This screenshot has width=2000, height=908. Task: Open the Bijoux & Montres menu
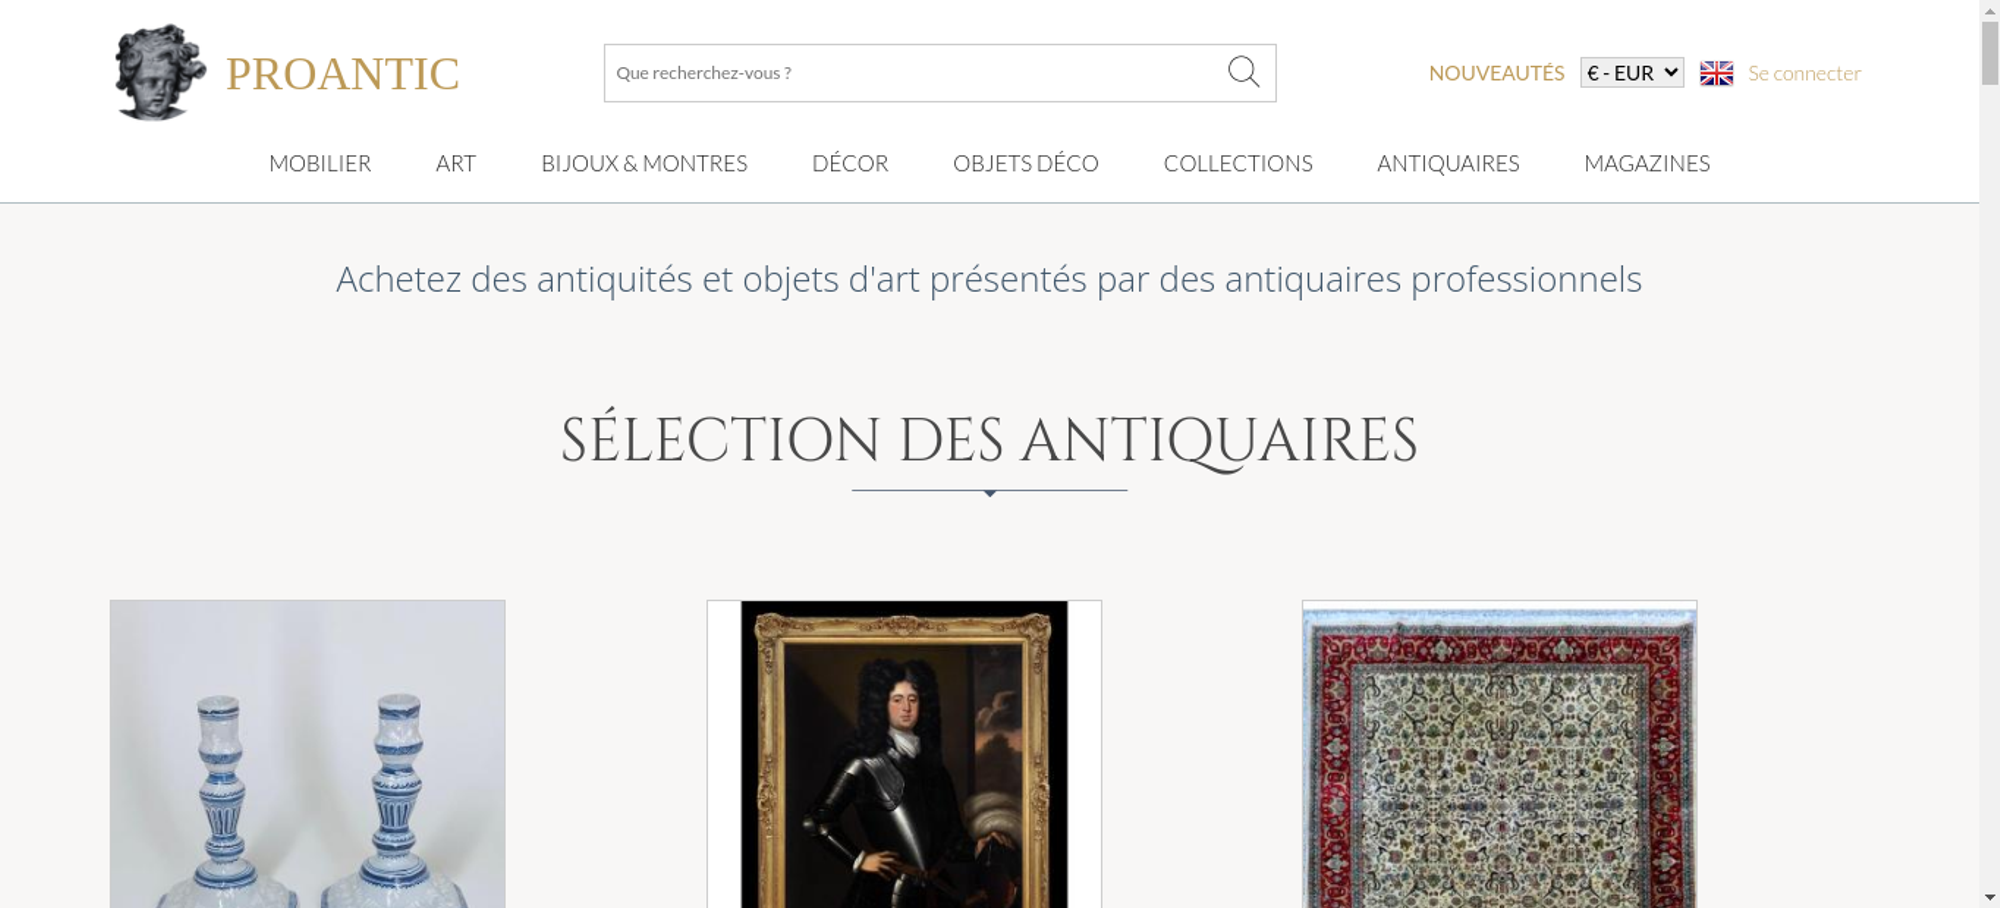644,163
